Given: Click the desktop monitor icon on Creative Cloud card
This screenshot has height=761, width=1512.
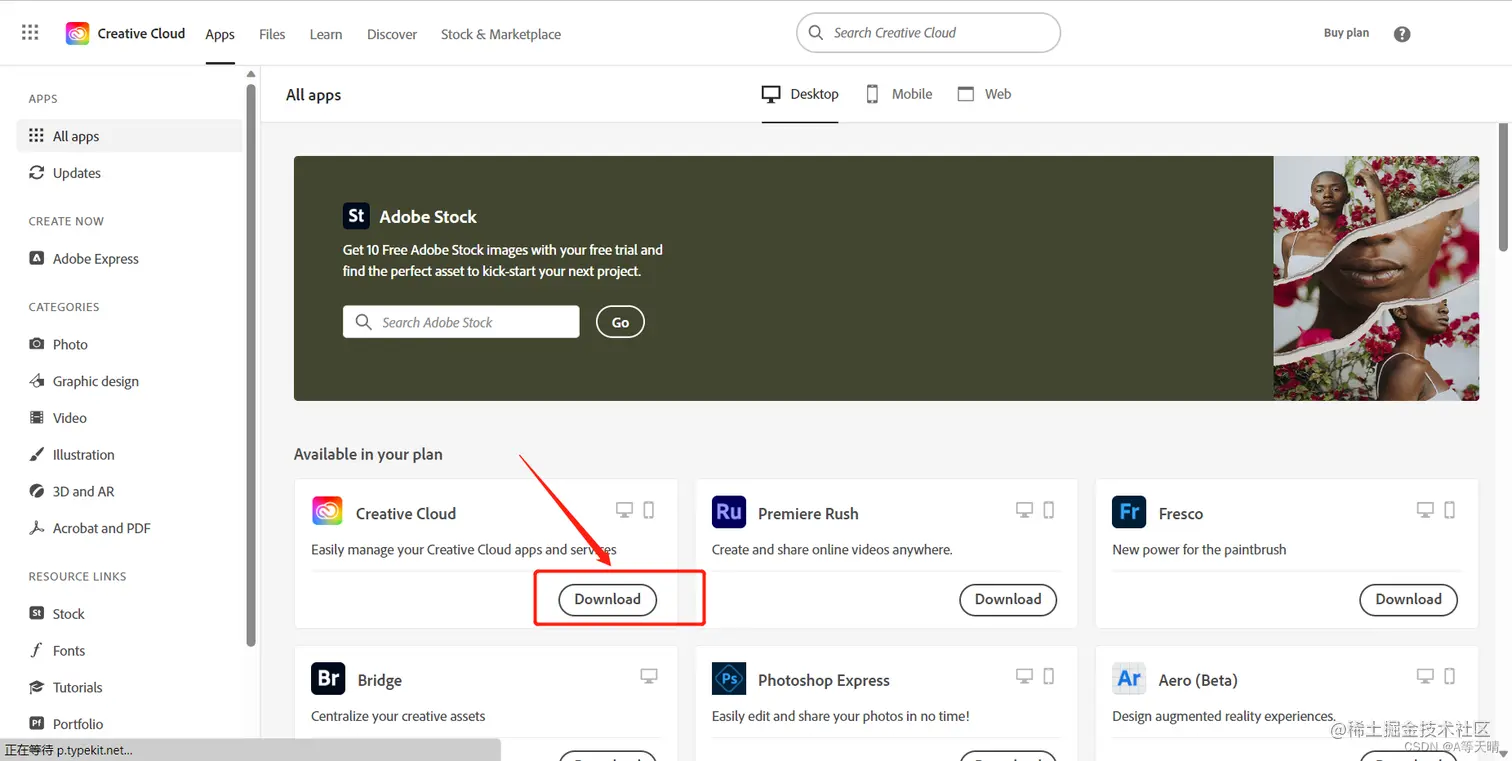Looking at the screenshot, I should click(x=624, y=510).
